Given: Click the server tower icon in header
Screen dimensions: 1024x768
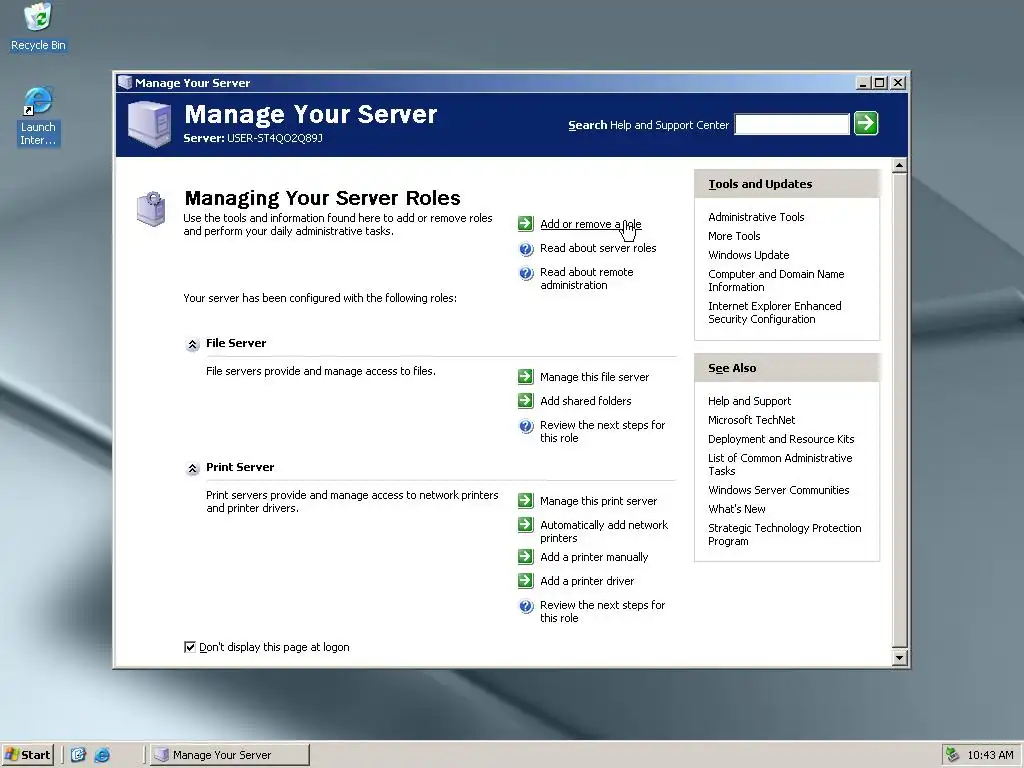Looking at the screenshot, I should pyautogui.click(x=150, y=124).
